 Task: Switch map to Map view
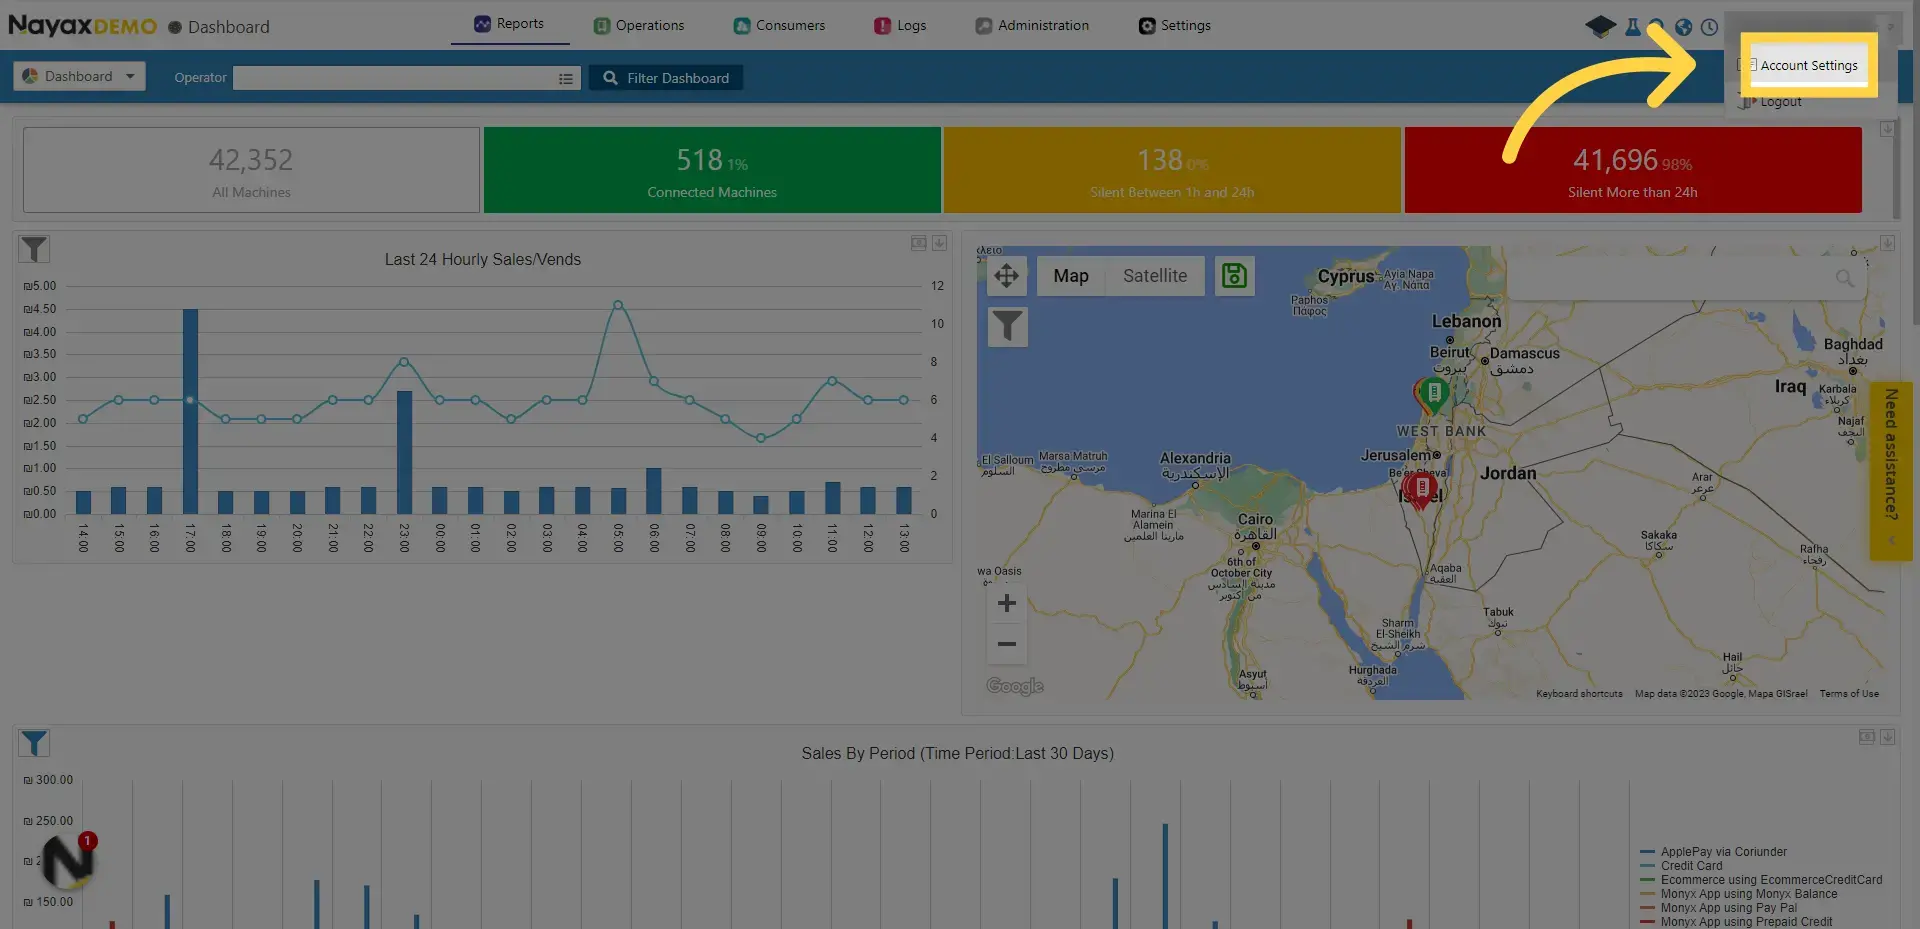1071,276
